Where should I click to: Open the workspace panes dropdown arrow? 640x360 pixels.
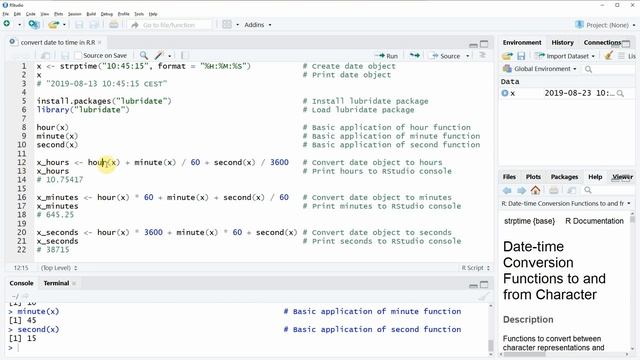click(237, 25)
